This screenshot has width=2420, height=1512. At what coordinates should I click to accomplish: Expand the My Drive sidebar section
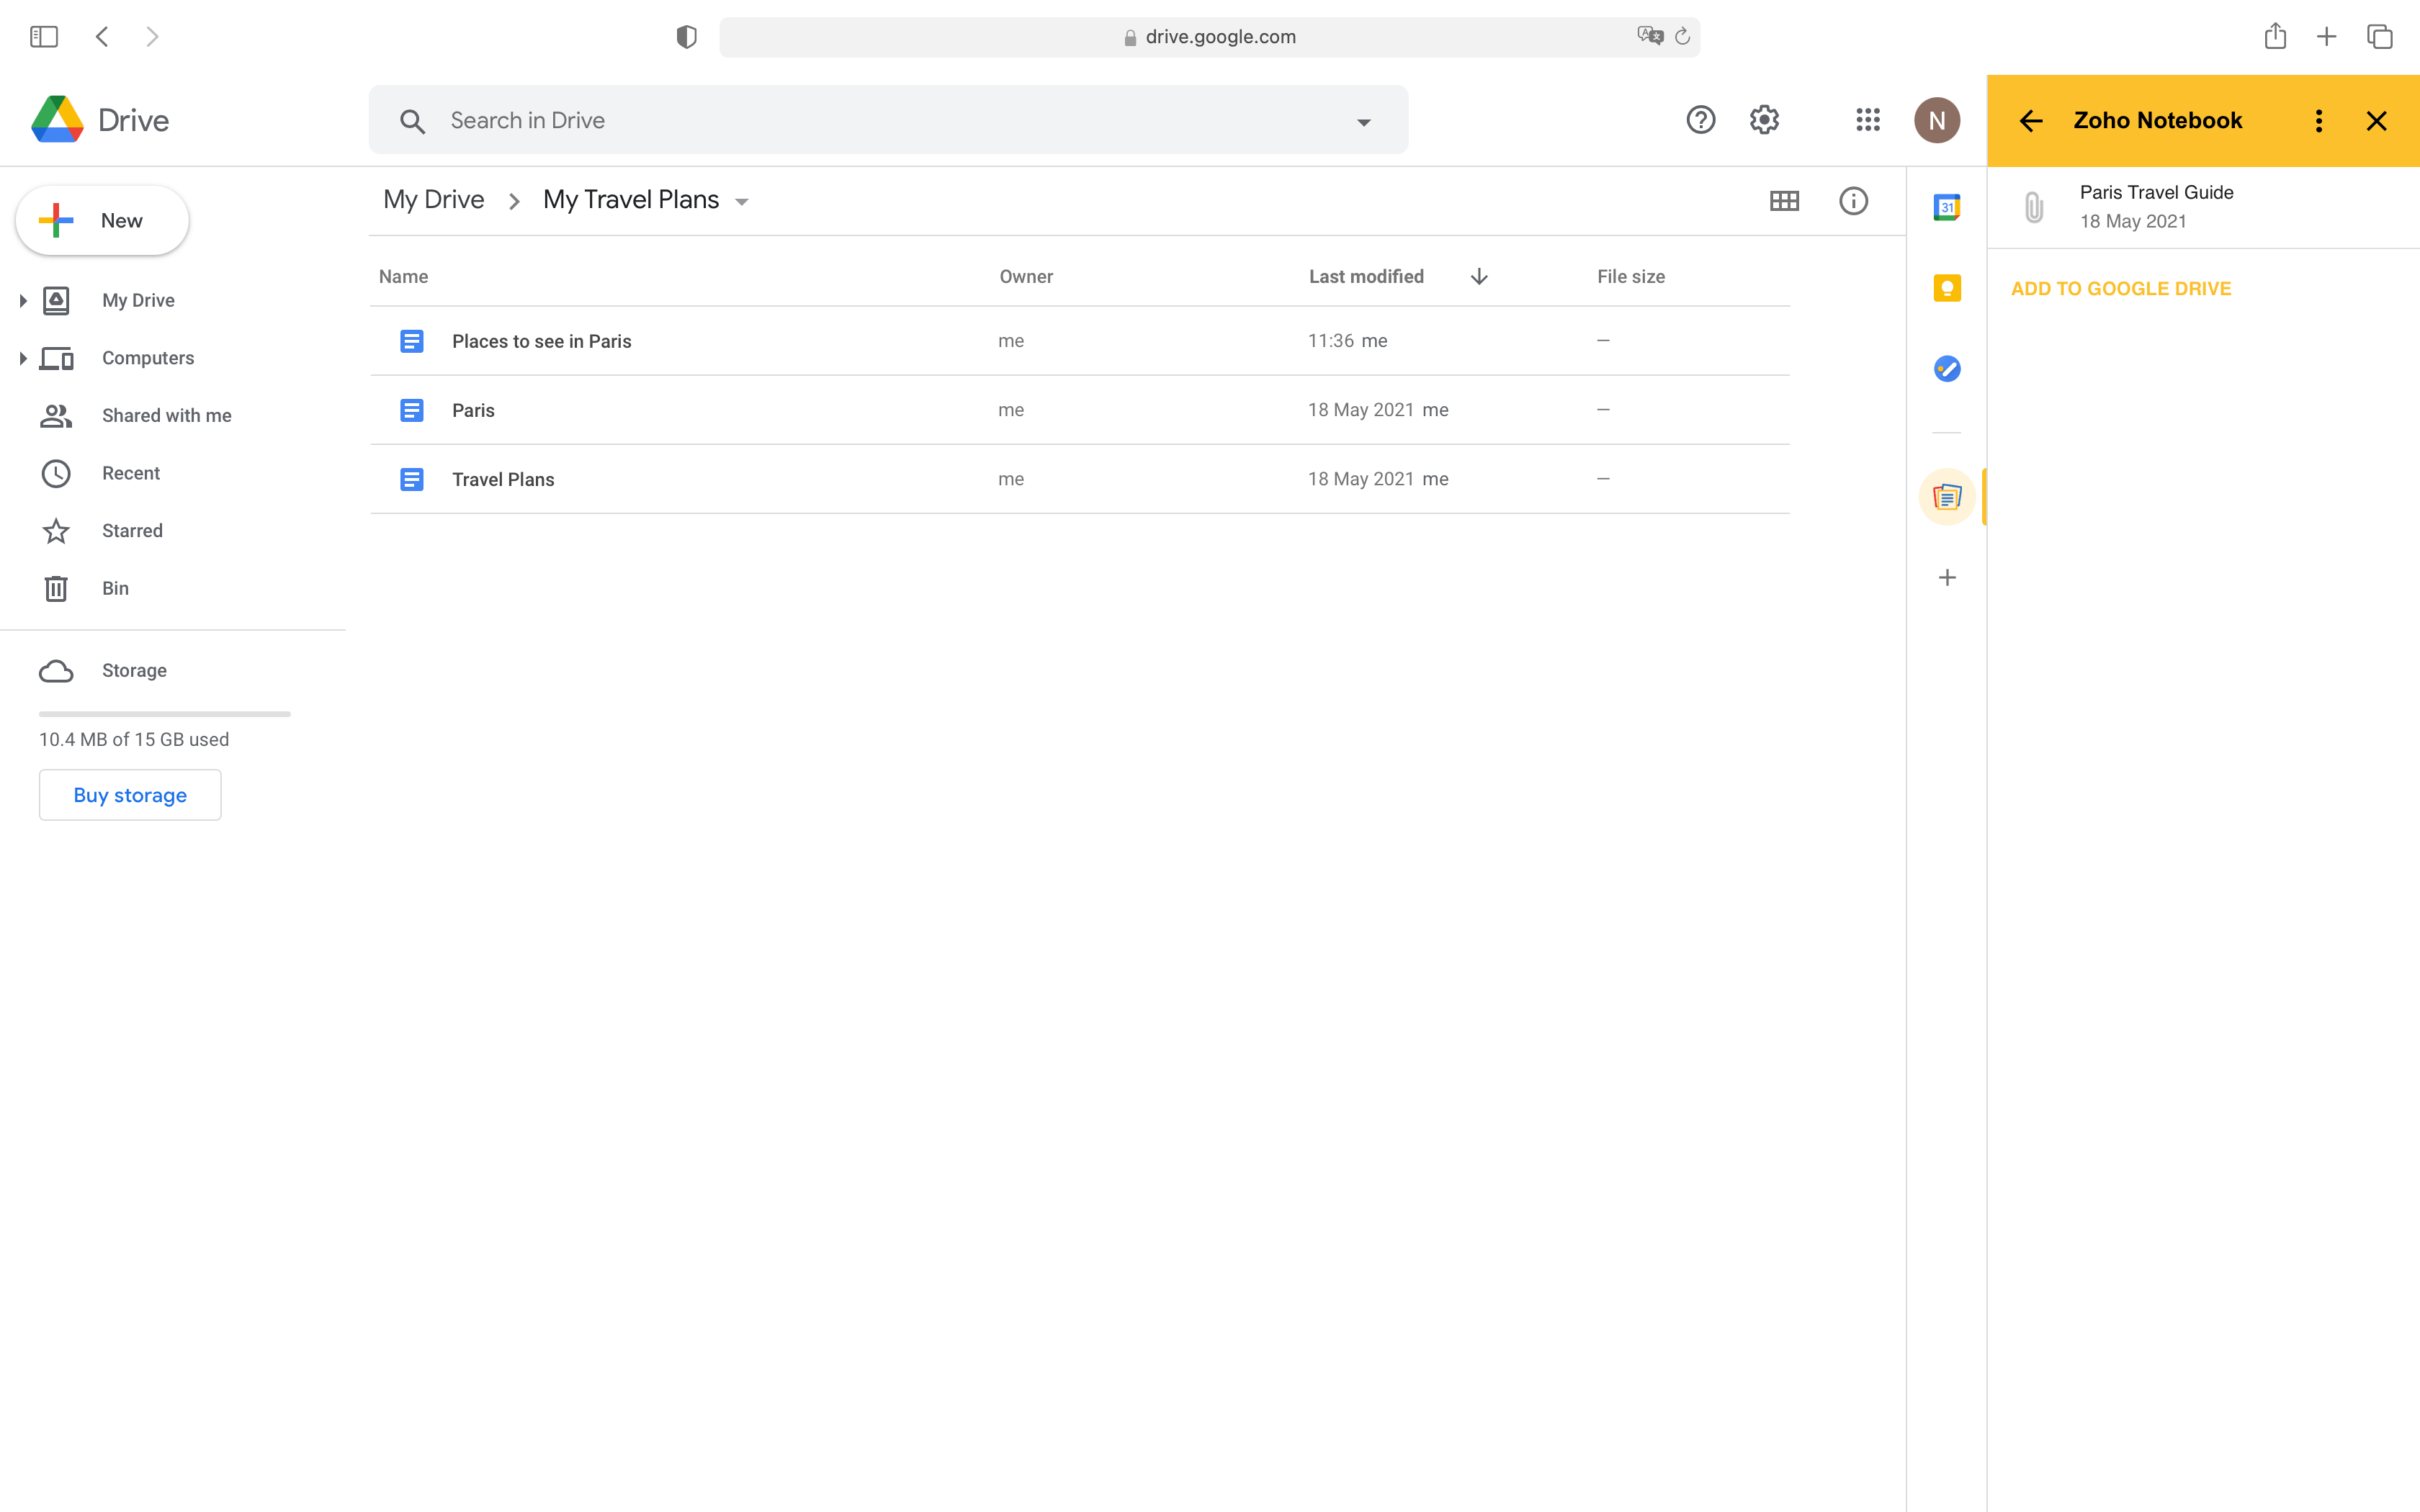(23, 299)
